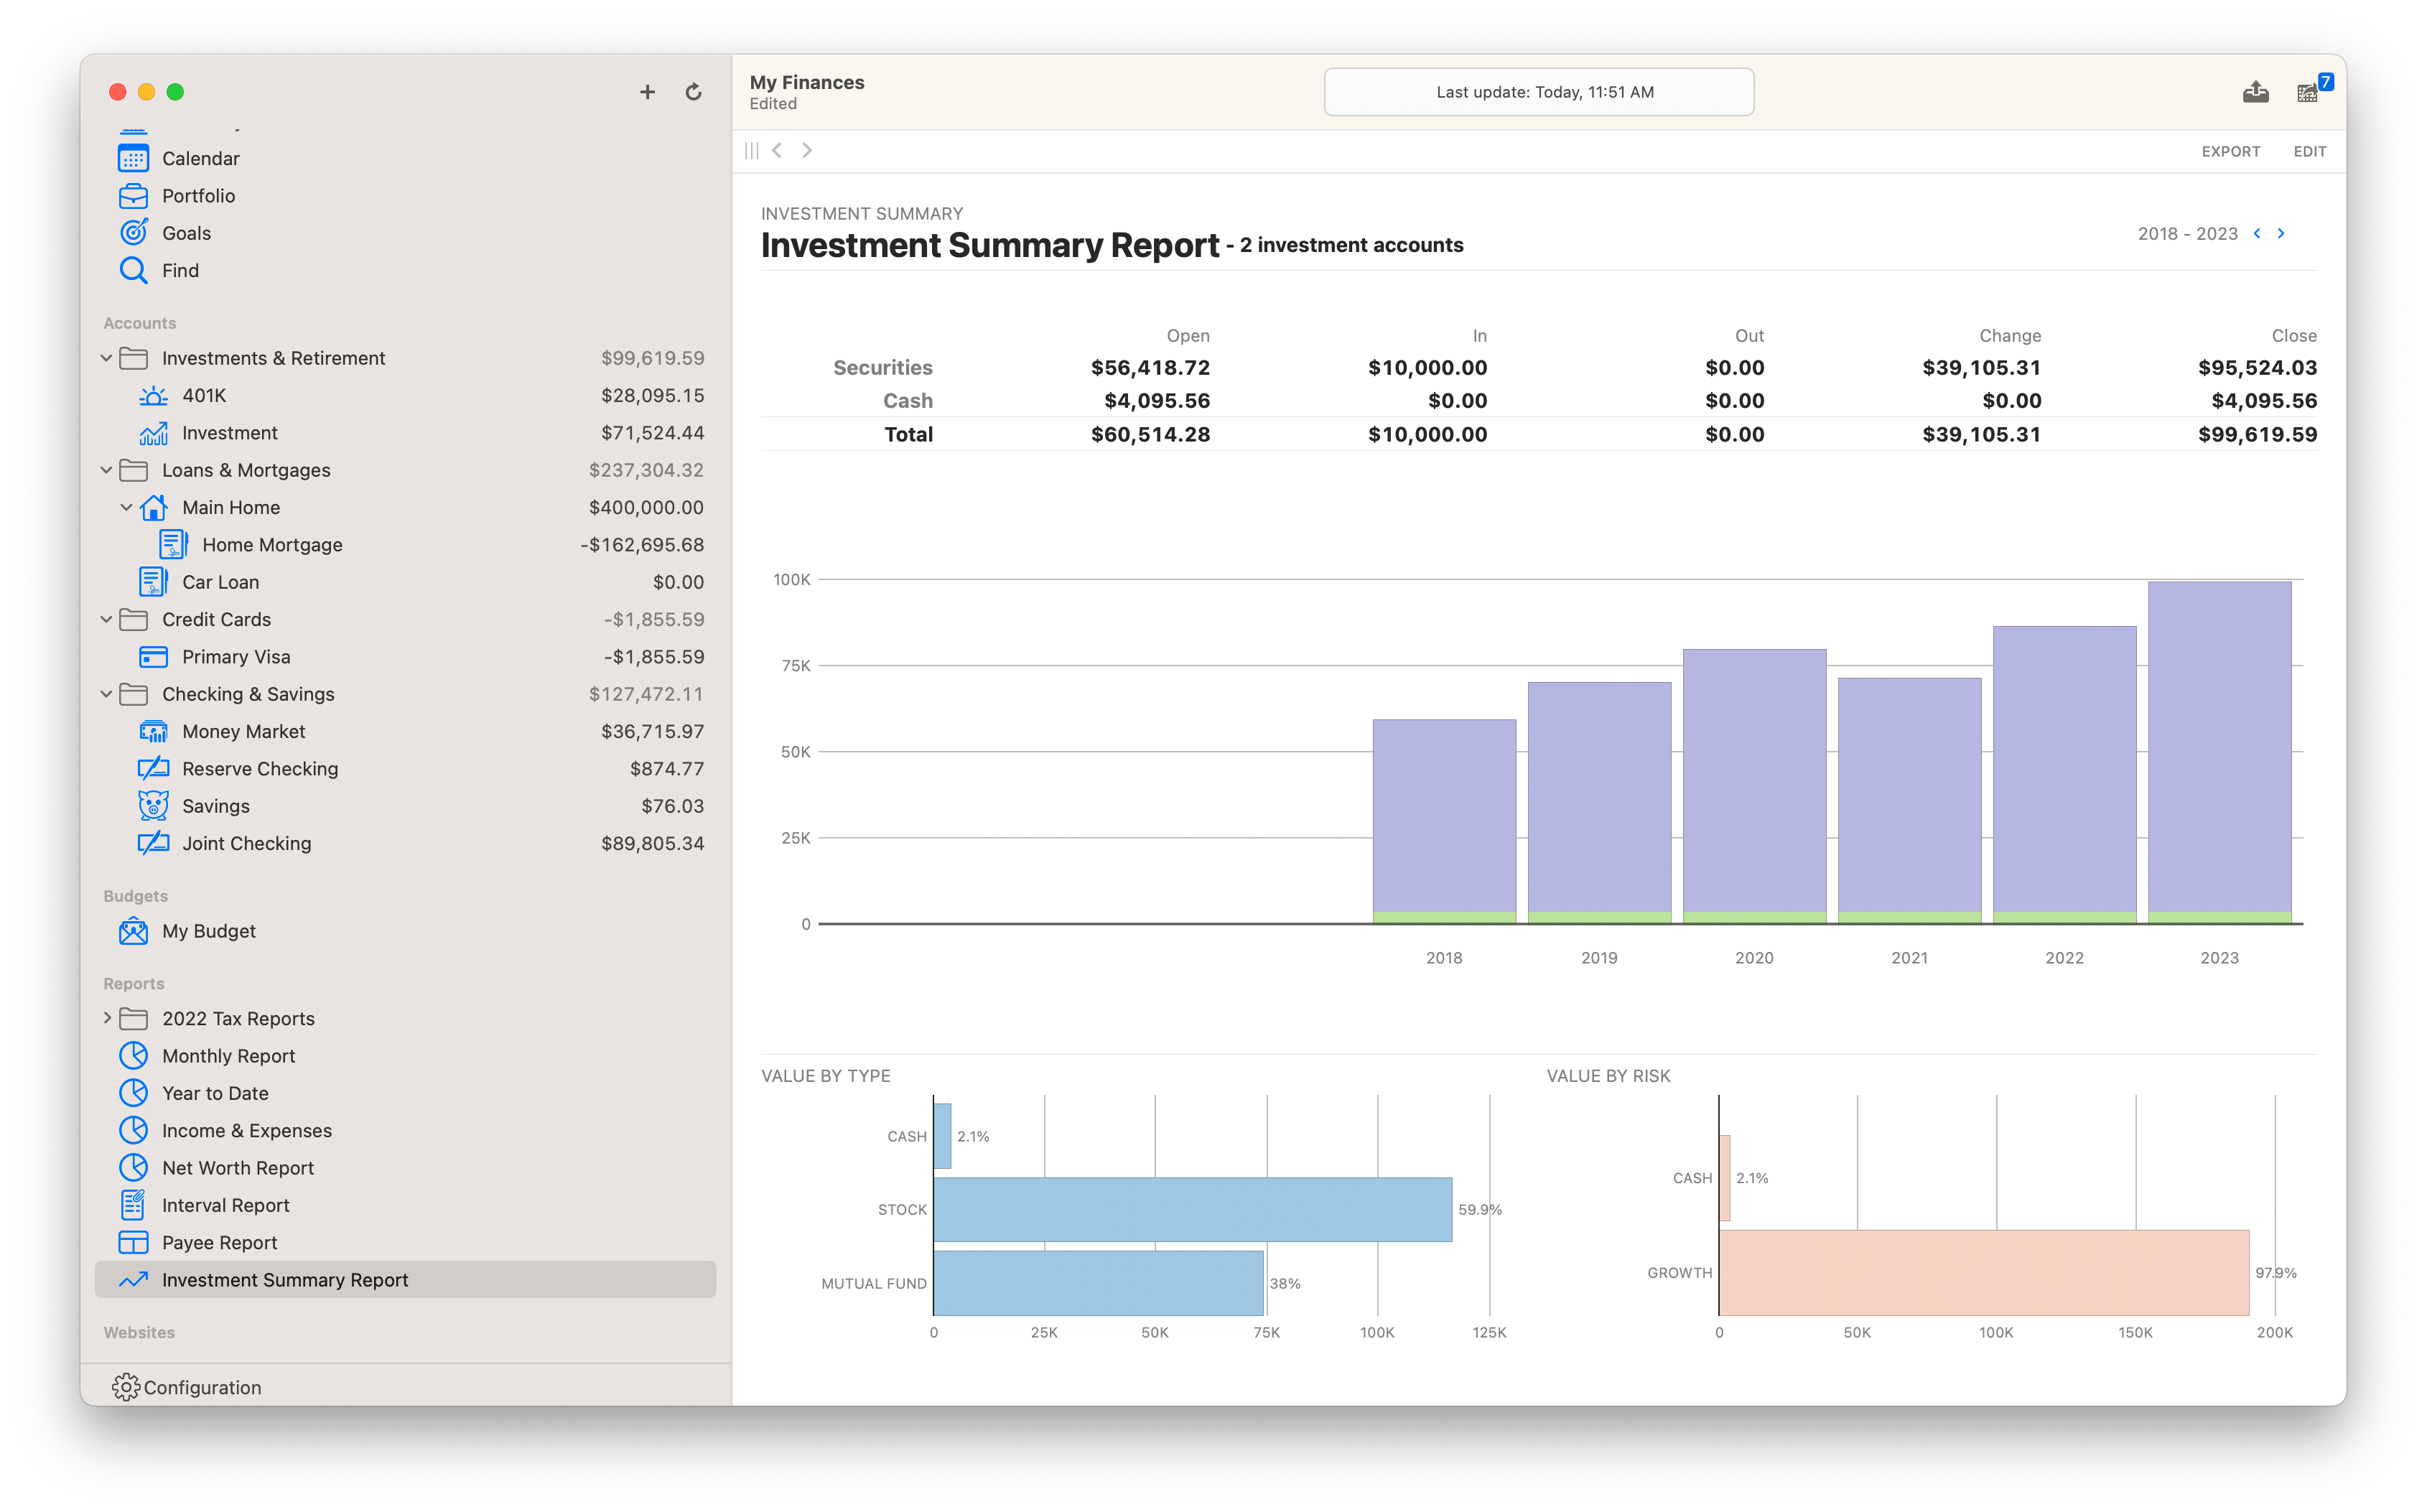Select the 401K account label

point(204,396)
